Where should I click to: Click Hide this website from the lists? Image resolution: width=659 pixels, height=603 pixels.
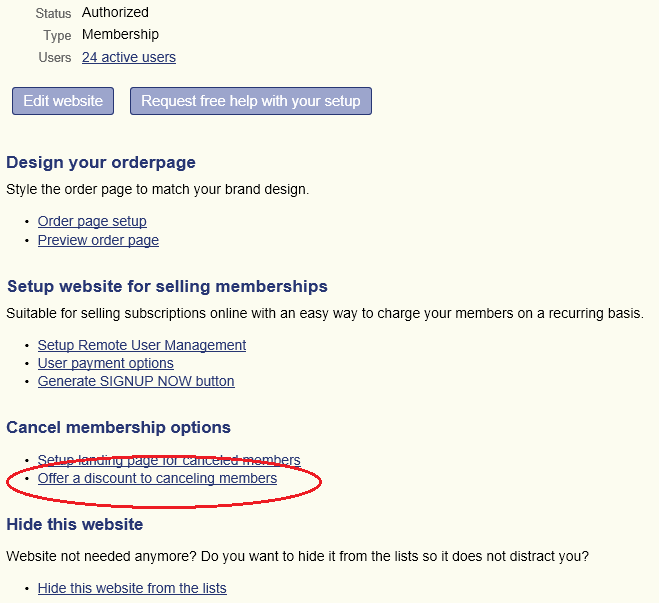(132, 588)
